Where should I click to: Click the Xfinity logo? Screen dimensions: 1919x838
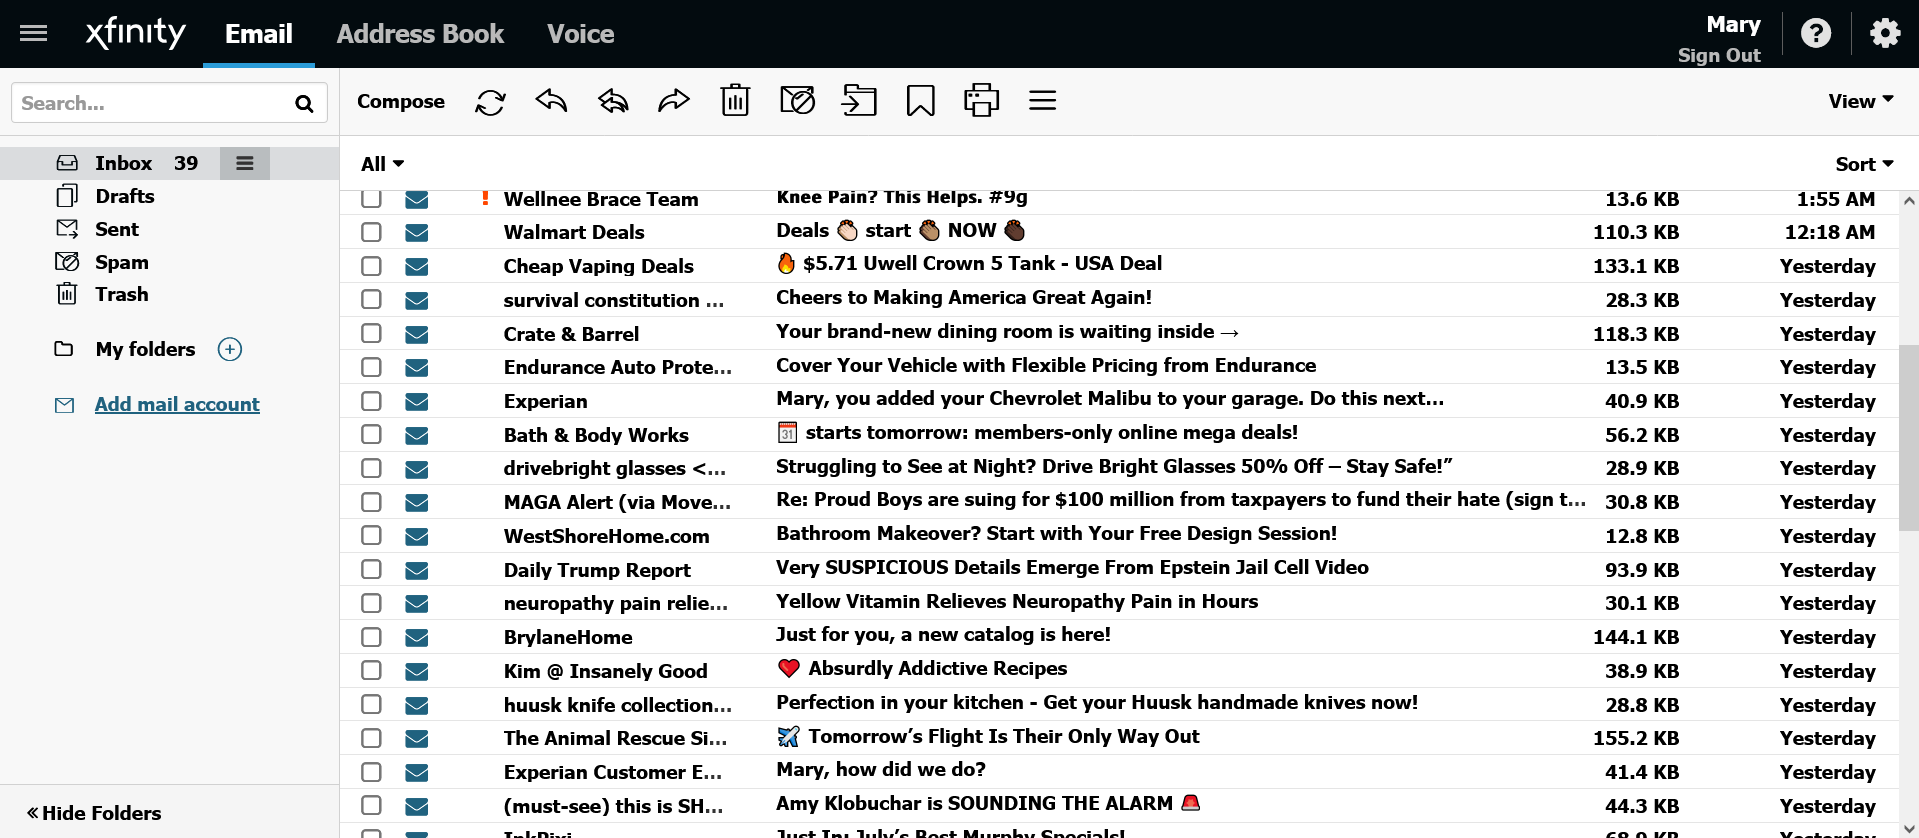[x=135, y=32]
